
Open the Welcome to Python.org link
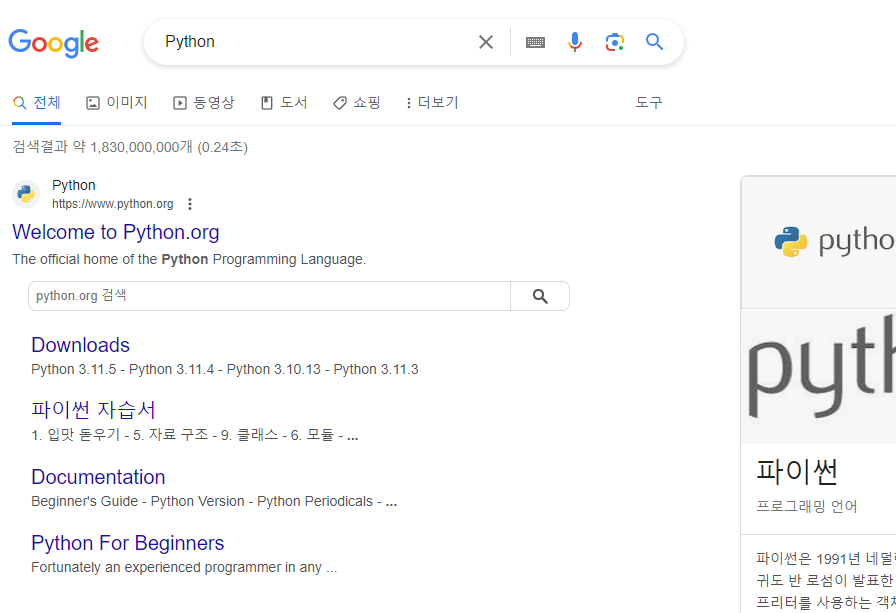[115, 232]
